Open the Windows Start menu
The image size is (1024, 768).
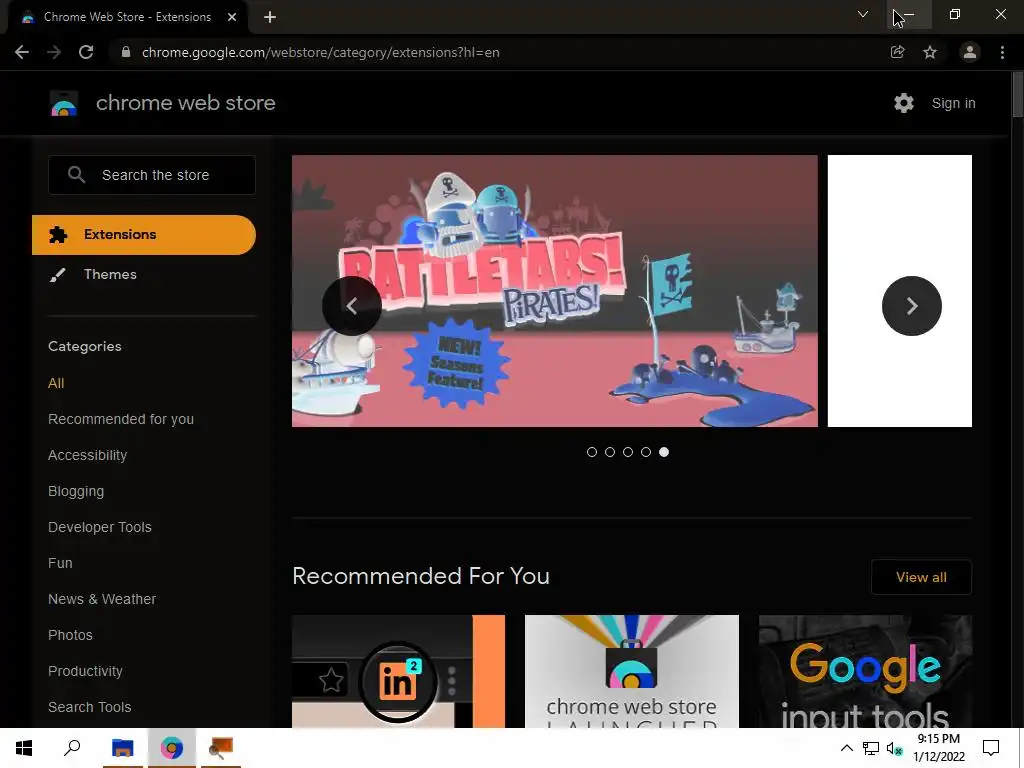(x=24, y=748)
